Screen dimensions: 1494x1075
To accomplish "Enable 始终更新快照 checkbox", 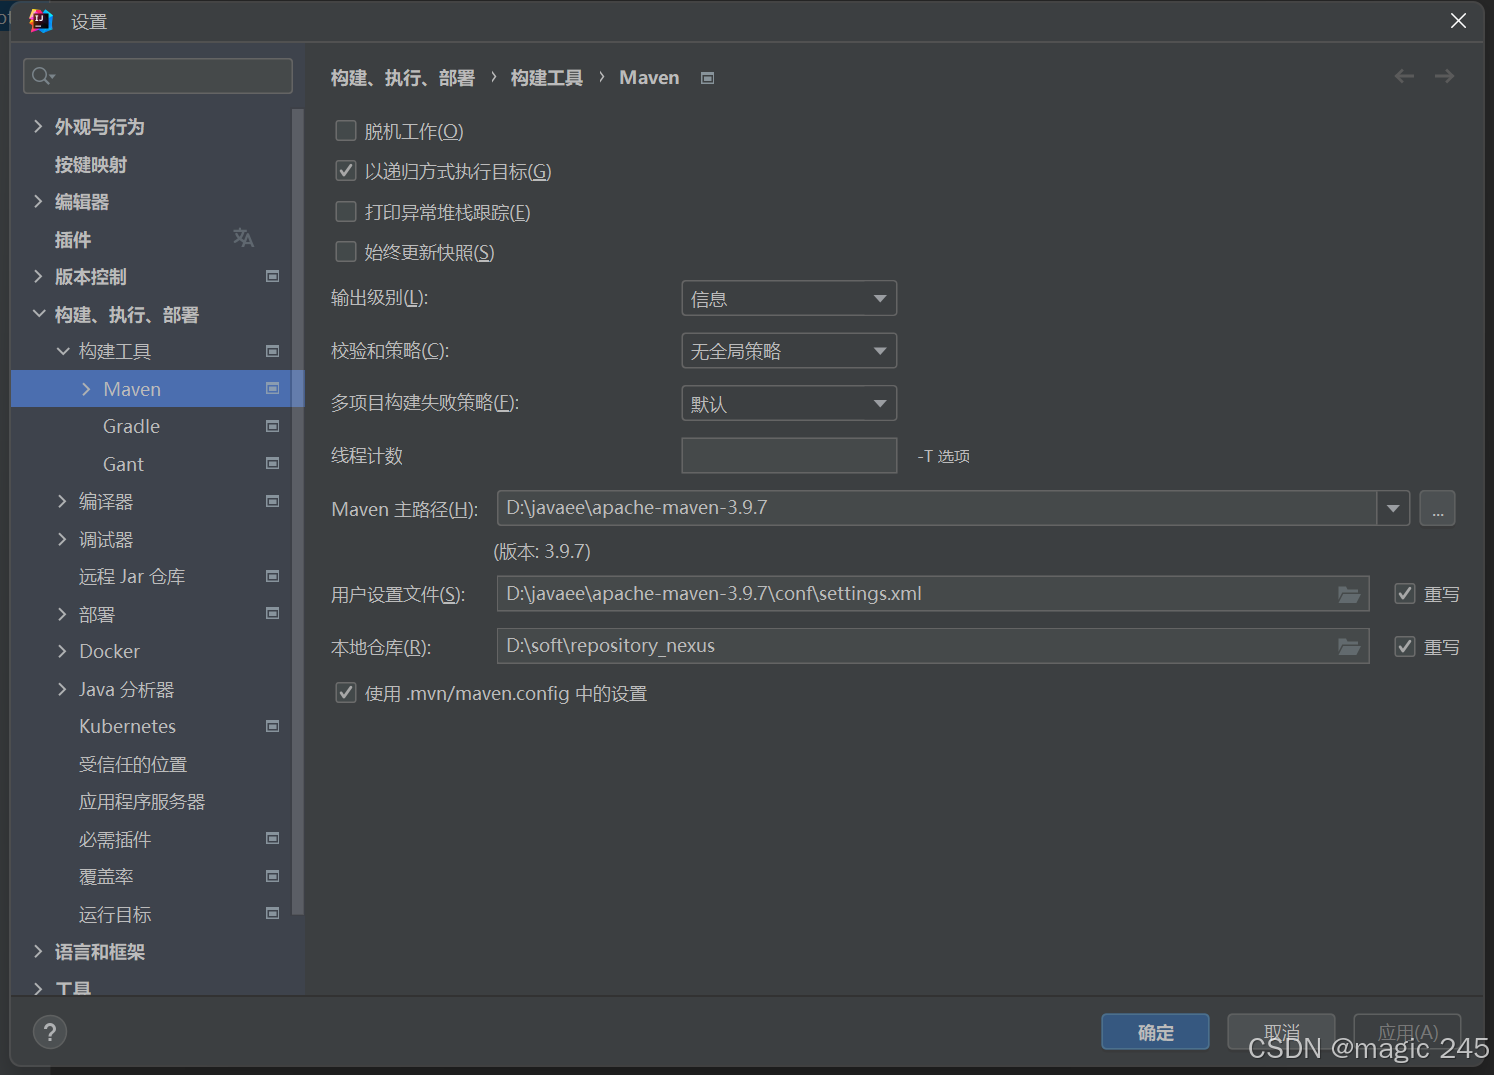I will click(346, 251).
